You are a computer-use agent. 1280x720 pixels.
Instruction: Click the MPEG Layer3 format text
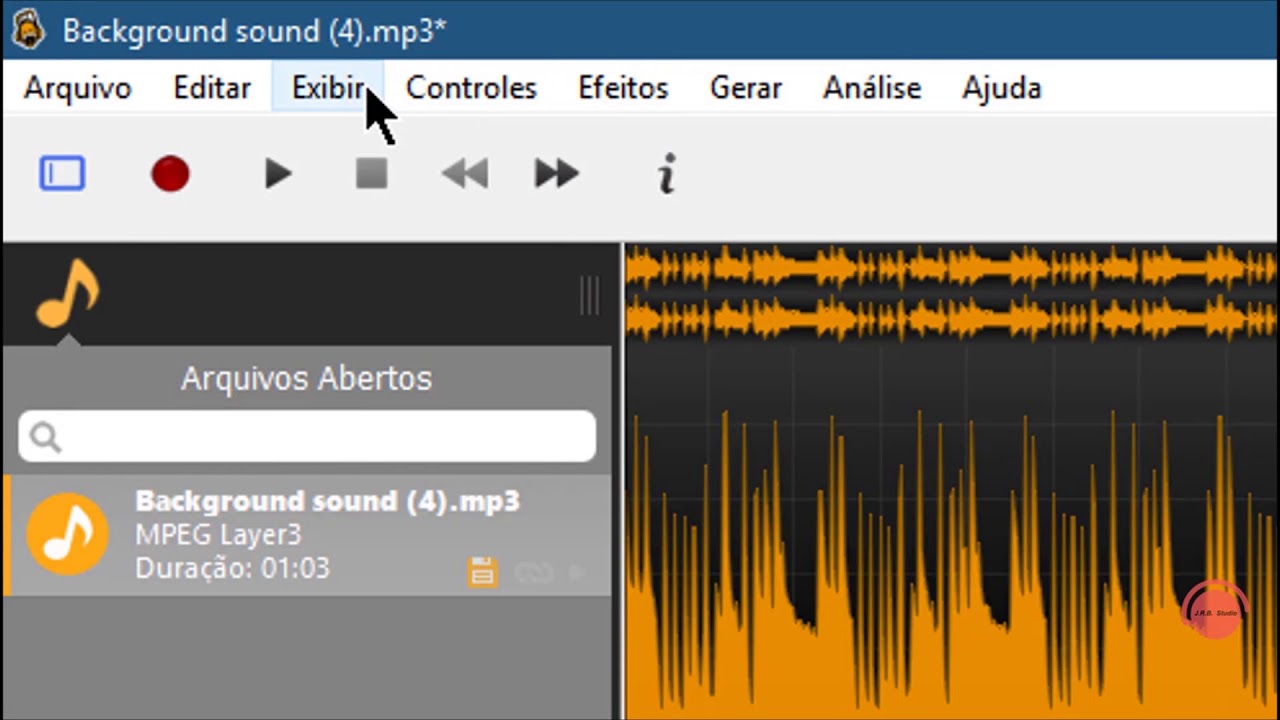click(218, 535)
